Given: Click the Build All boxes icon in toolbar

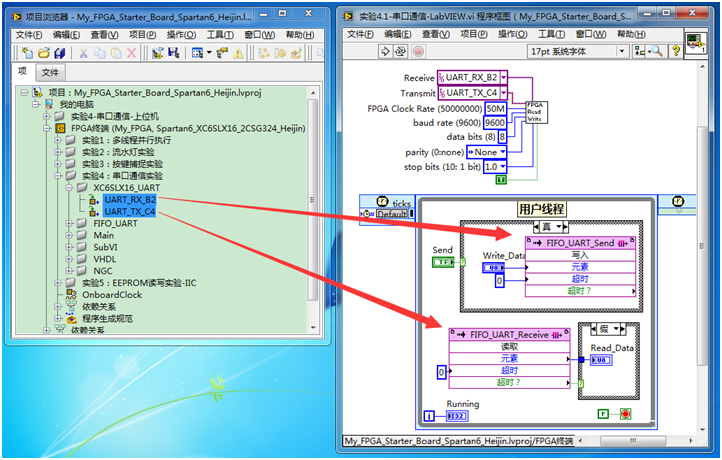Looking at the screenshot, I should 264,53.
